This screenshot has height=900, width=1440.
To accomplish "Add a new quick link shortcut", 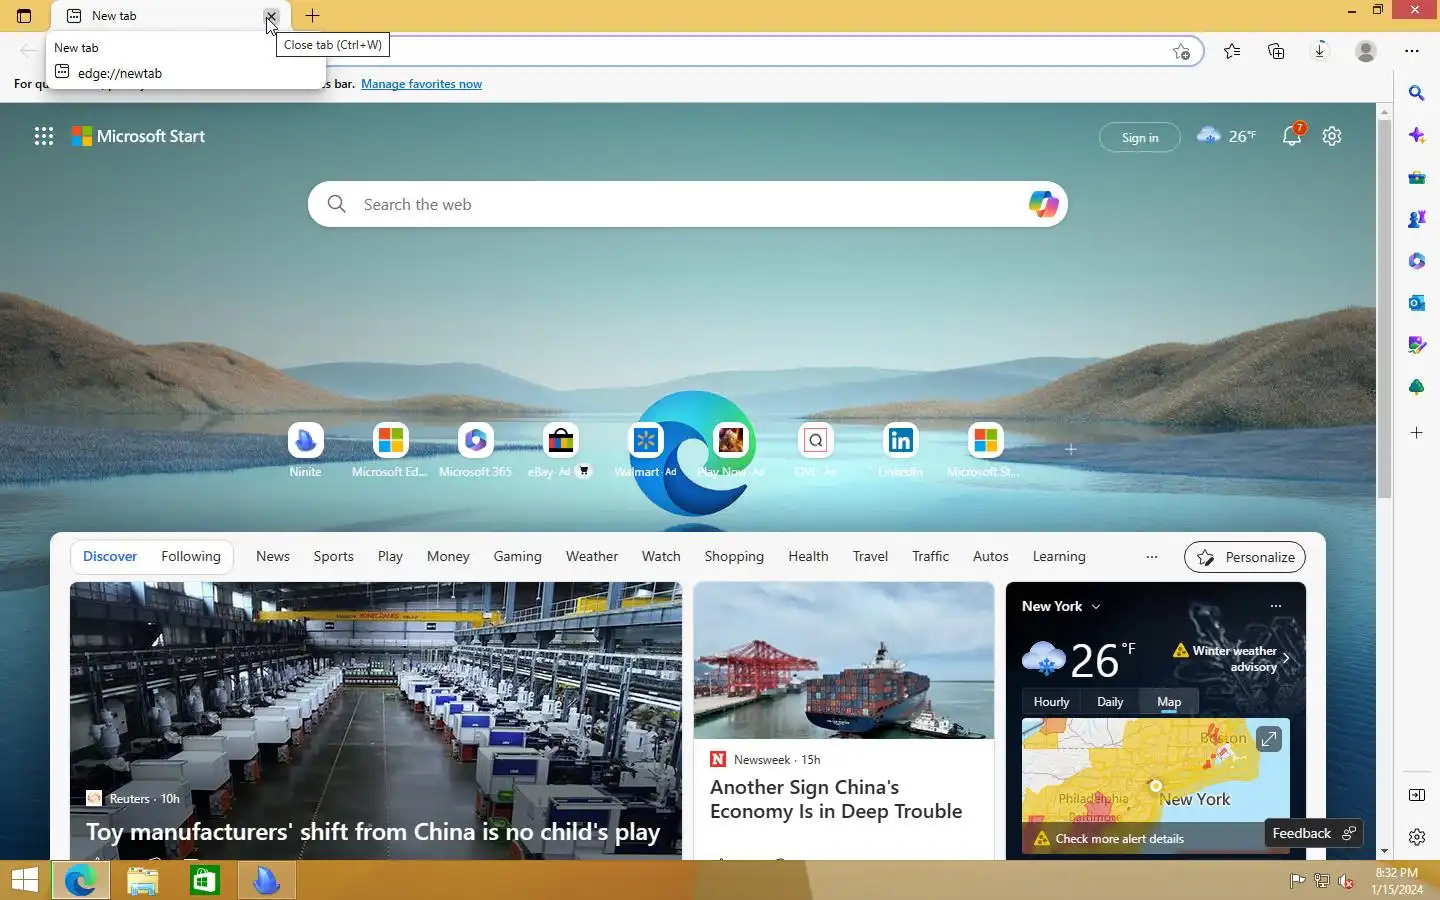I will pos(1070,449).
